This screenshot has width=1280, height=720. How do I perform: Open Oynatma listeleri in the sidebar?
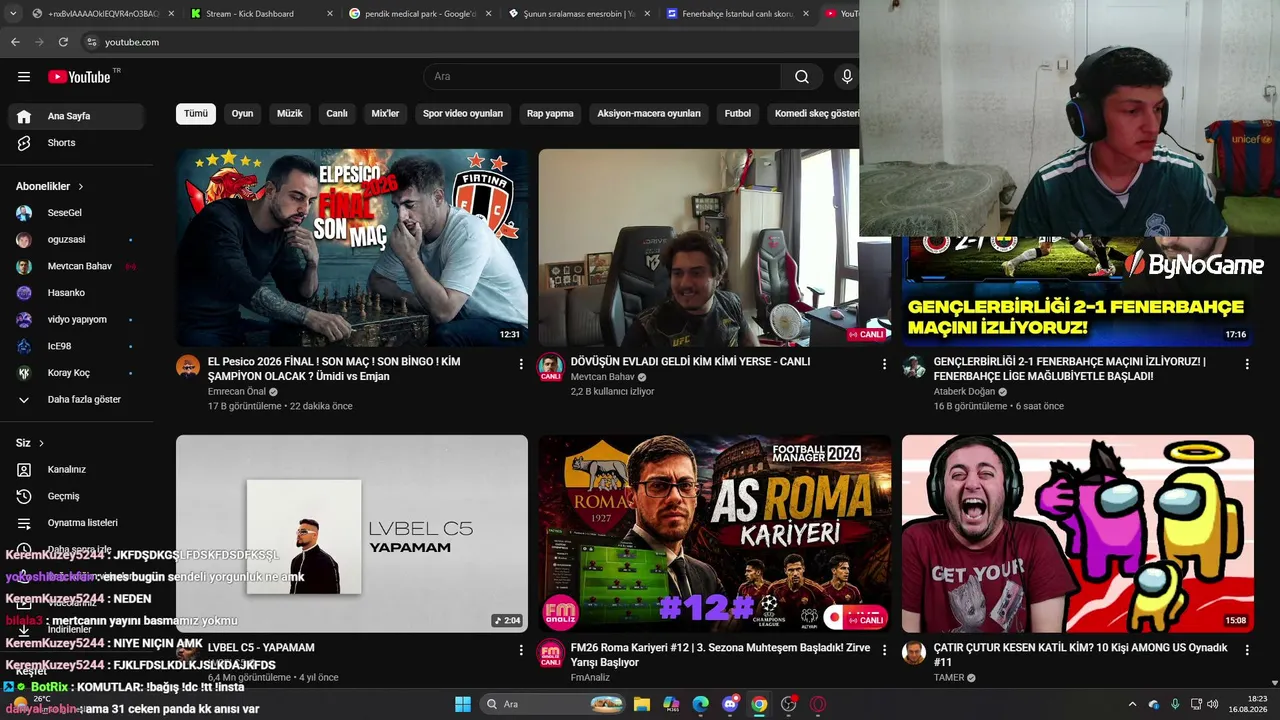76,523
